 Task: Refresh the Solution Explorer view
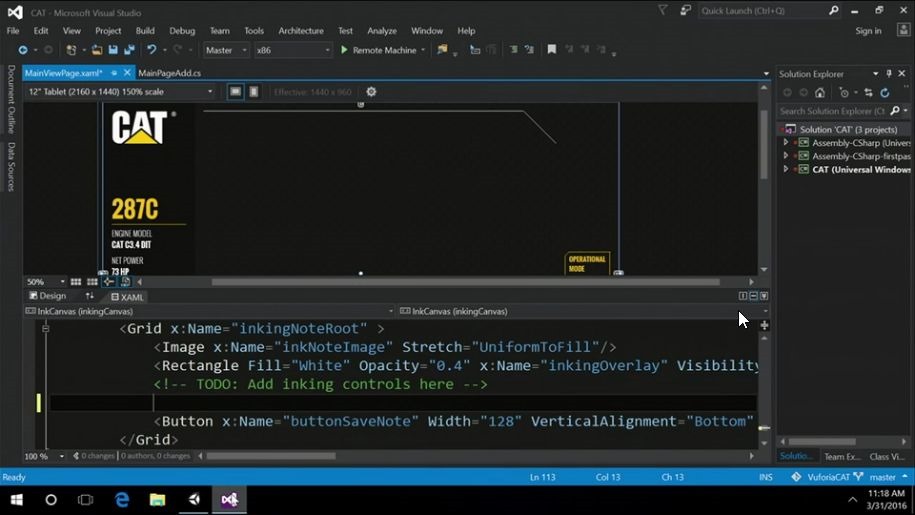(x=885, y=93)
